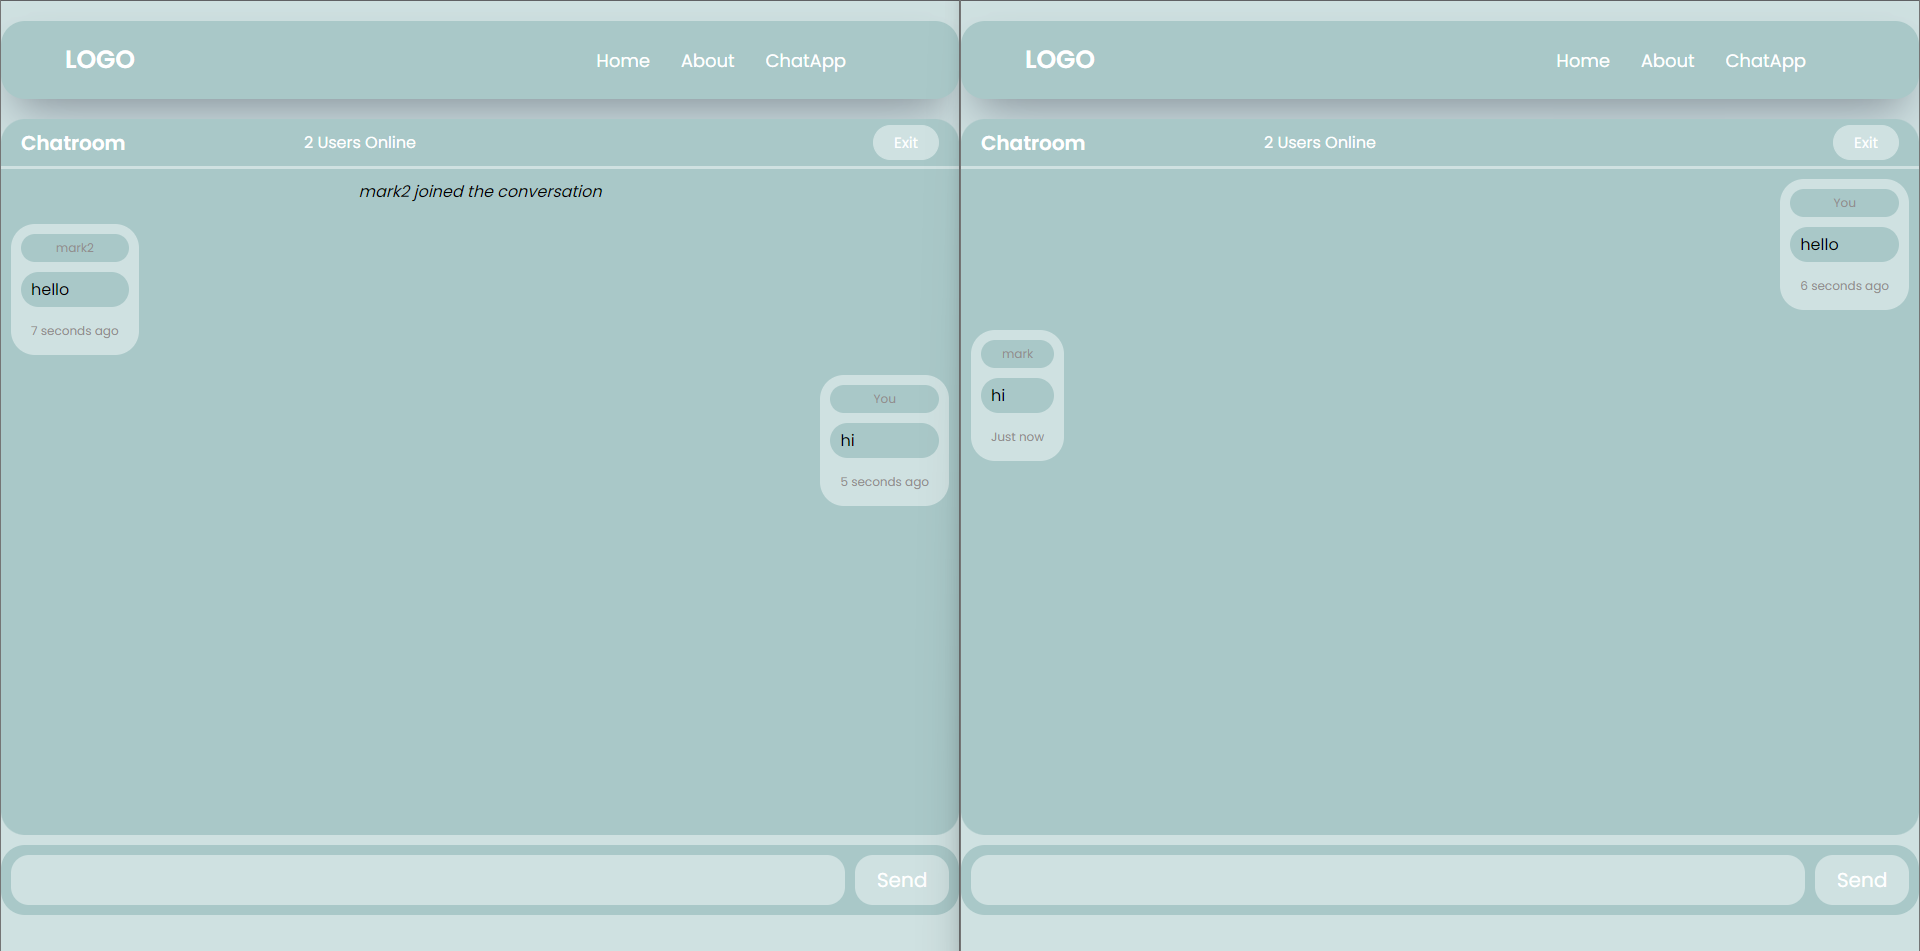Focus the right window message input

1388,880
